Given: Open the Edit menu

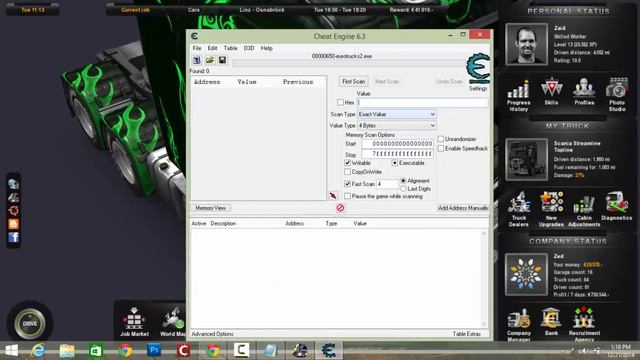Looking at the screenshot, I should point(212,48).
